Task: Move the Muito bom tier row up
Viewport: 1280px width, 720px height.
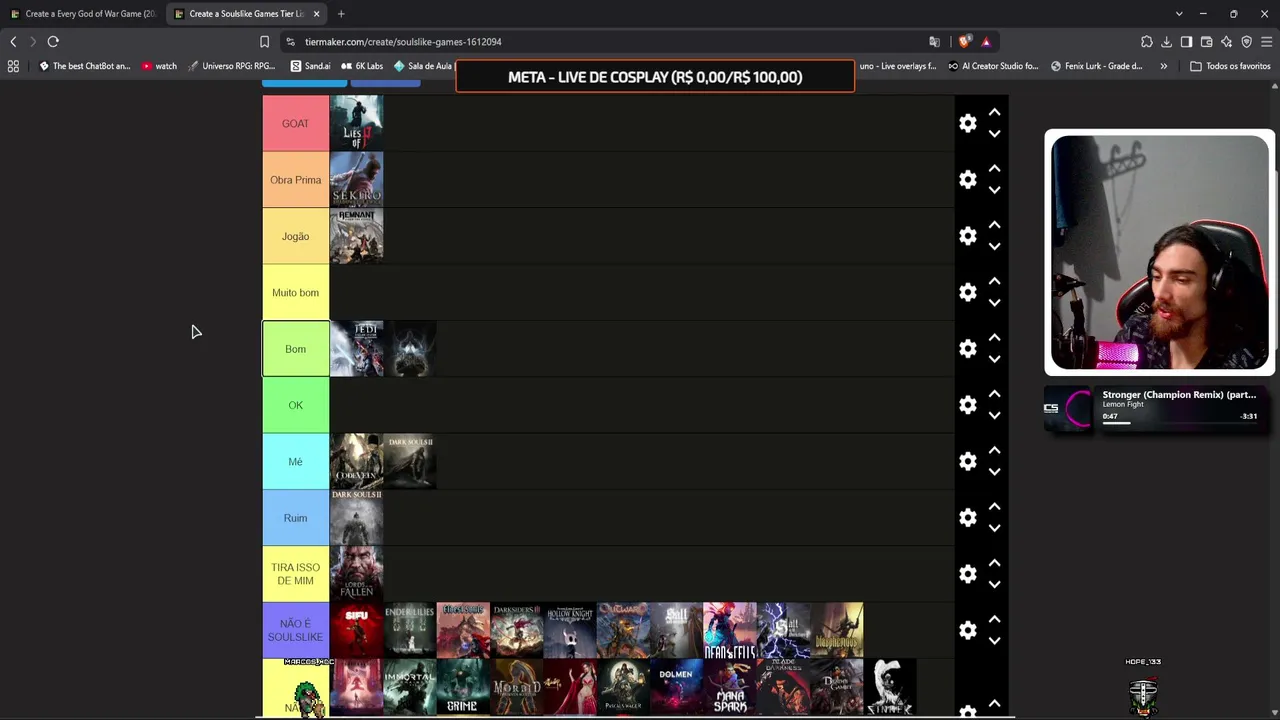Action: (994, 282)
